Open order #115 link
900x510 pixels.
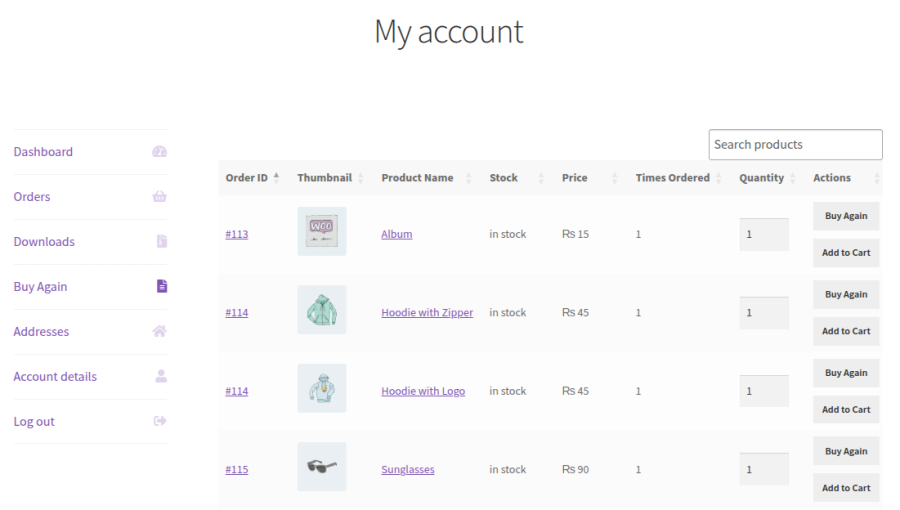pyautogui.click(x=237, y=470)
